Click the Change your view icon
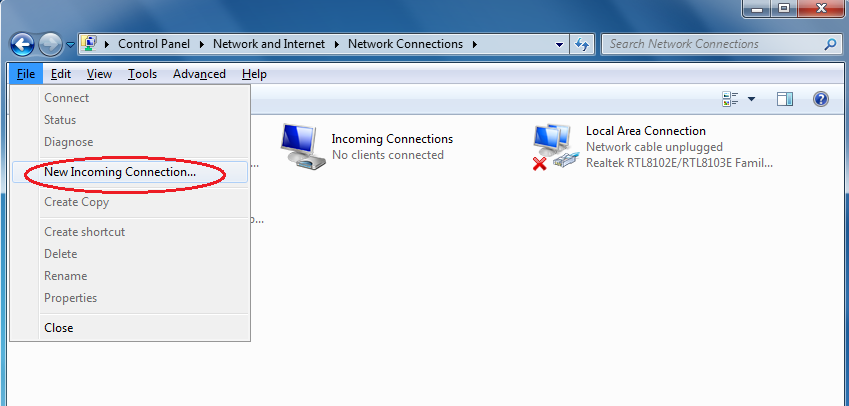Screen dimensions: 849x406 (730, 99)
